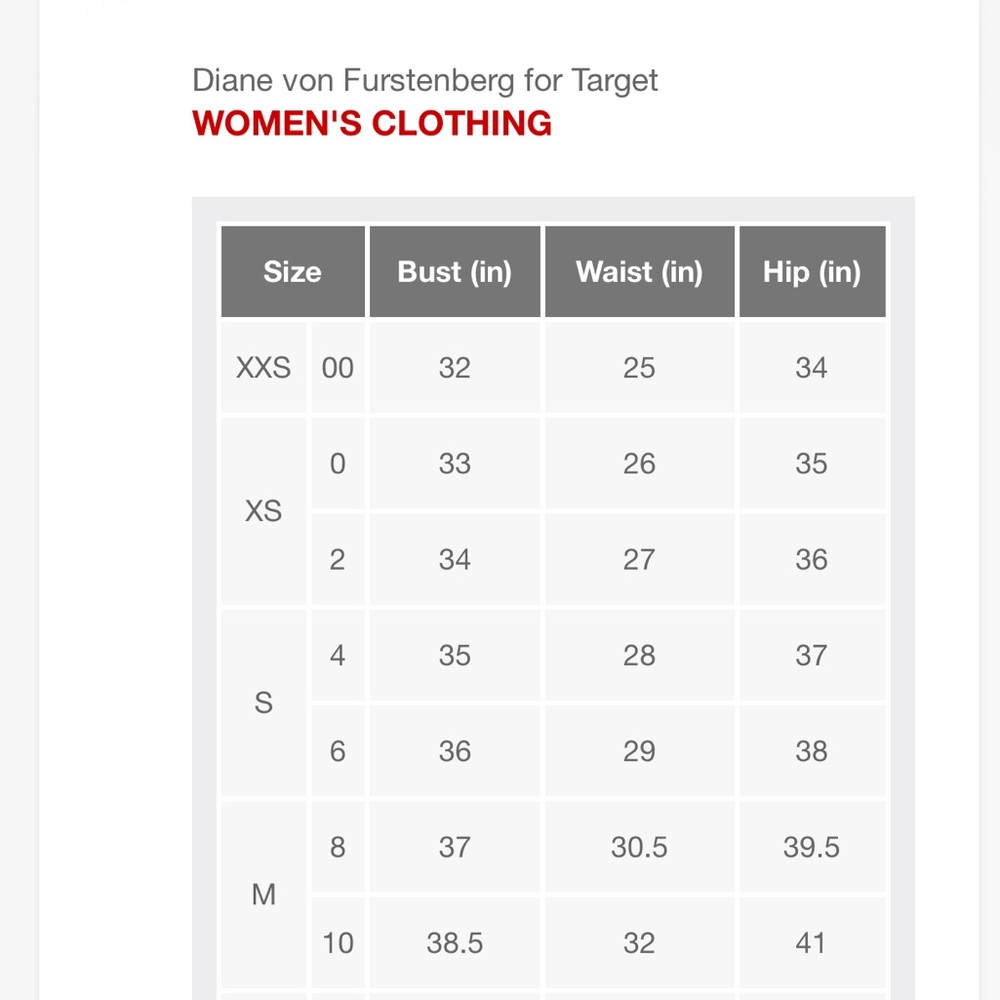This screenshot has width=1000, height=1000.
Task: Click the WOMEN'S CLOTHING heading
Action: (372, 123)
